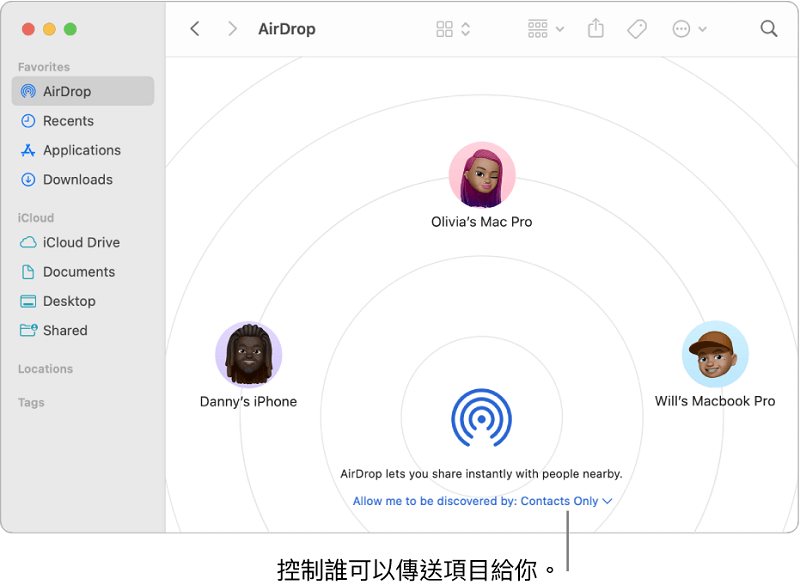
Task: Click the iCloud Drive cloud icon
Action: click(28, 242)
